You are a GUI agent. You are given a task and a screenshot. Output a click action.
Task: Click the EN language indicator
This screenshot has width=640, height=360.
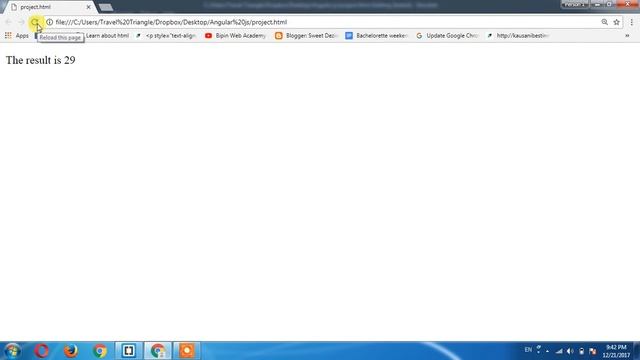click(x=528, y=350)
